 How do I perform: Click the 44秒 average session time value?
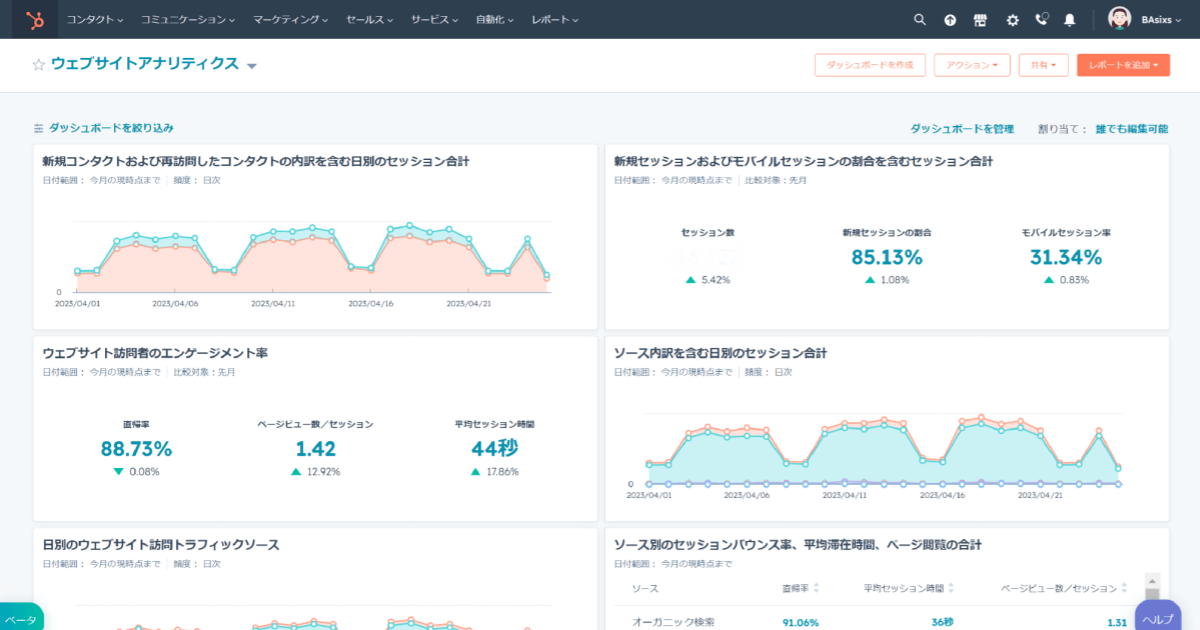pos(495,449)
